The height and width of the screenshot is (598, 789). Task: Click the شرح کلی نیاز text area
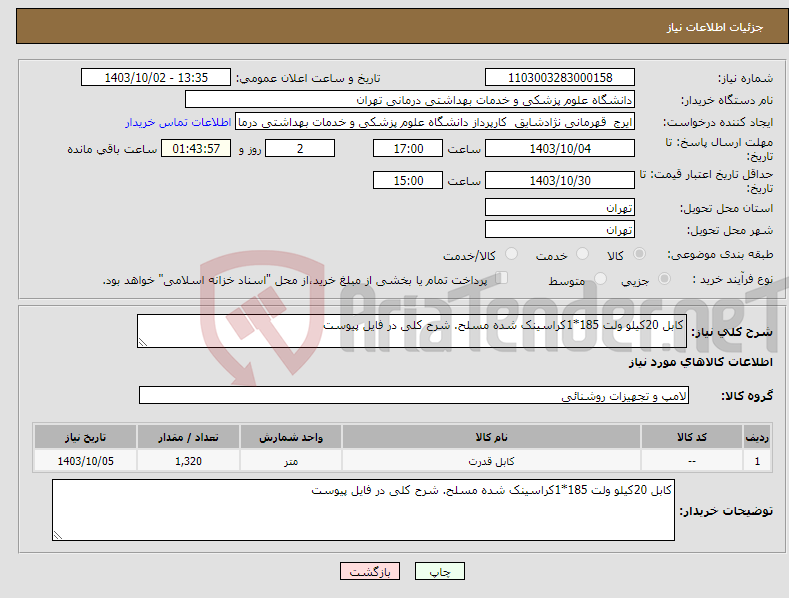click(x=412, y=331)
